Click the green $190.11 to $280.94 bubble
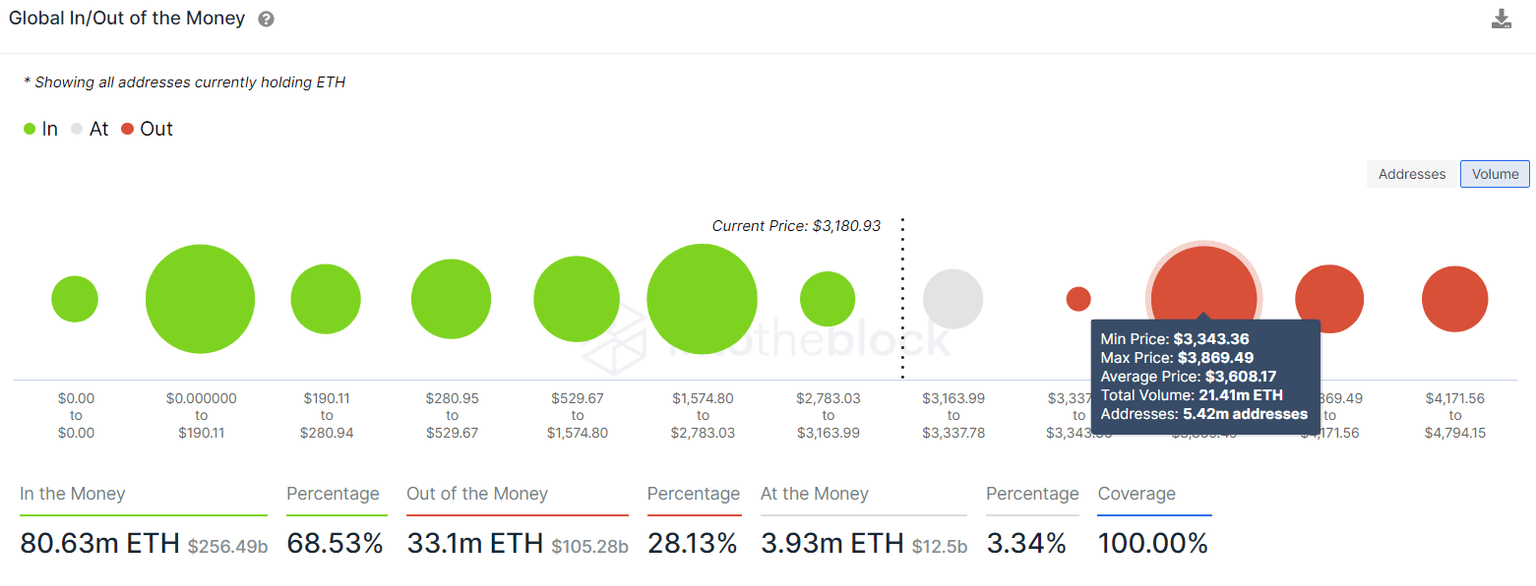 click(x=326, y=299)
